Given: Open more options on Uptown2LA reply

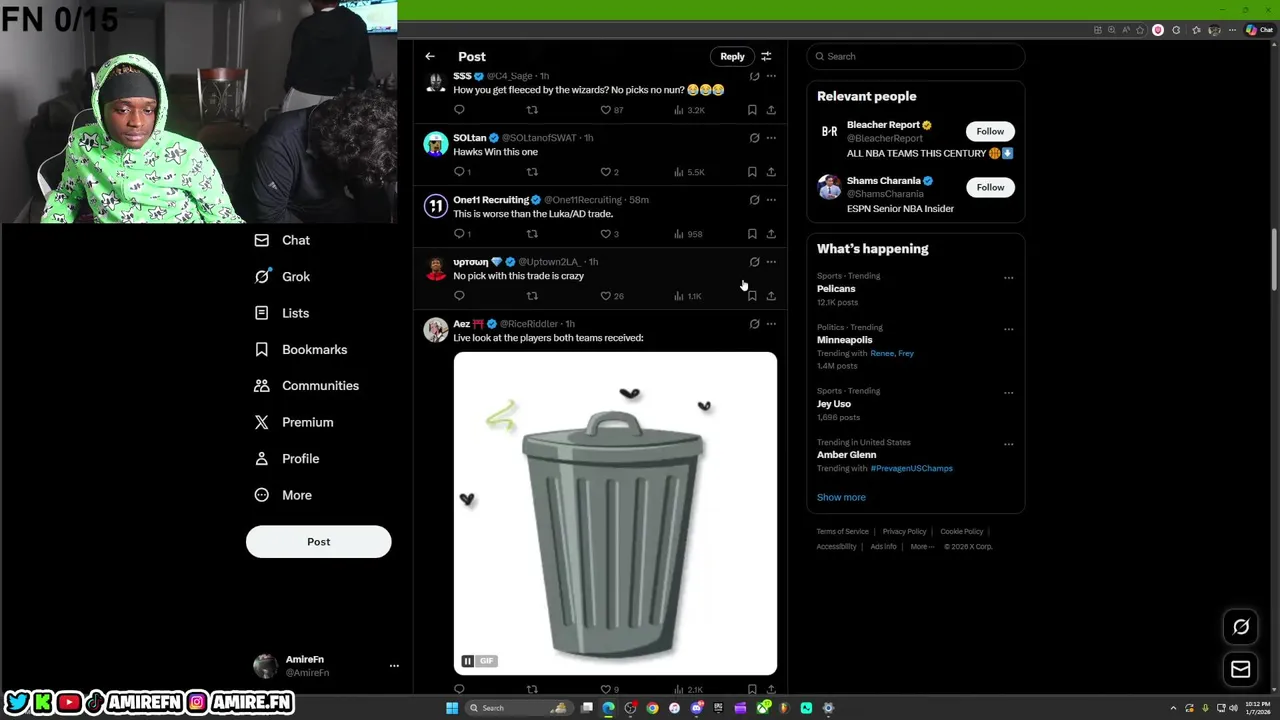Looking at the screenshot, I should 771,262.
